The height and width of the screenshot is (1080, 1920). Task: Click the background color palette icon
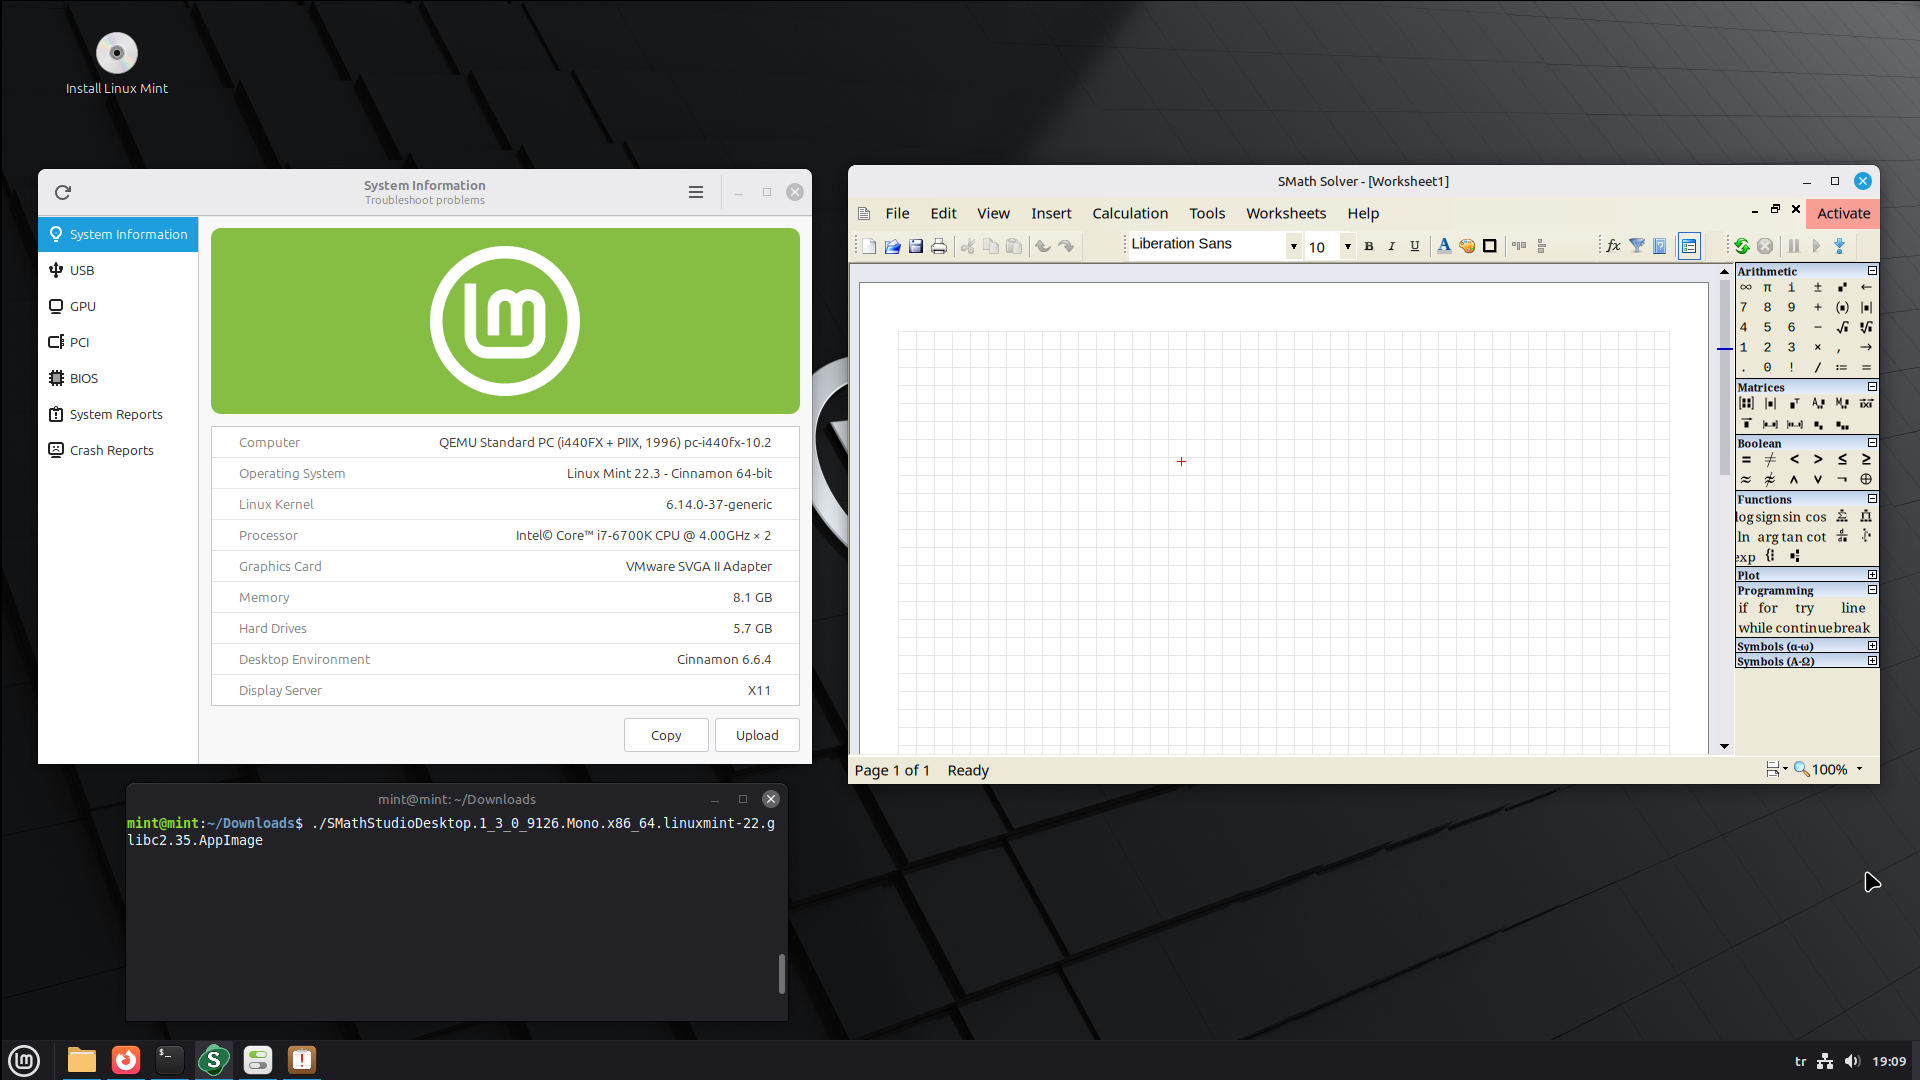coord(1466,246)
